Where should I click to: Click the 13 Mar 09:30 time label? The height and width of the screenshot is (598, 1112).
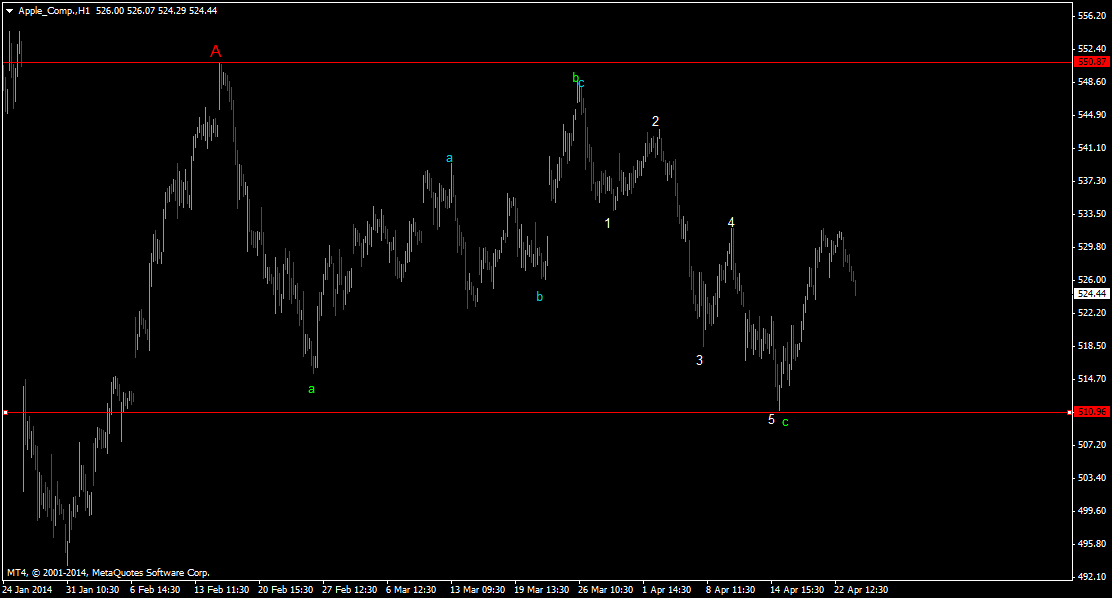point(477,589)
